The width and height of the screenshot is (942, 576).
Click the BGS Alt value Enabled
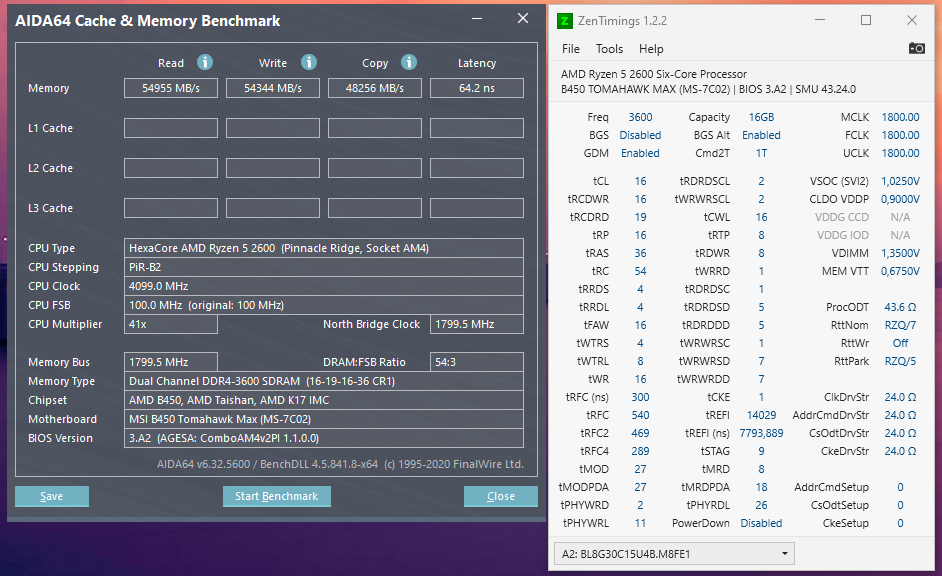click(x=761, y=135)
